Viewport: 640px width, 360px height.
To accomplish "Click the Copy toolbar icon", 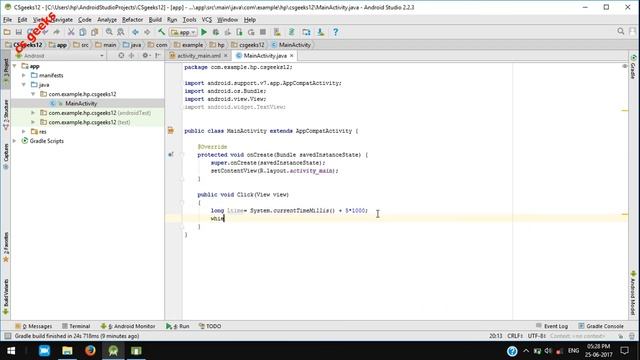I will (82, 32).
